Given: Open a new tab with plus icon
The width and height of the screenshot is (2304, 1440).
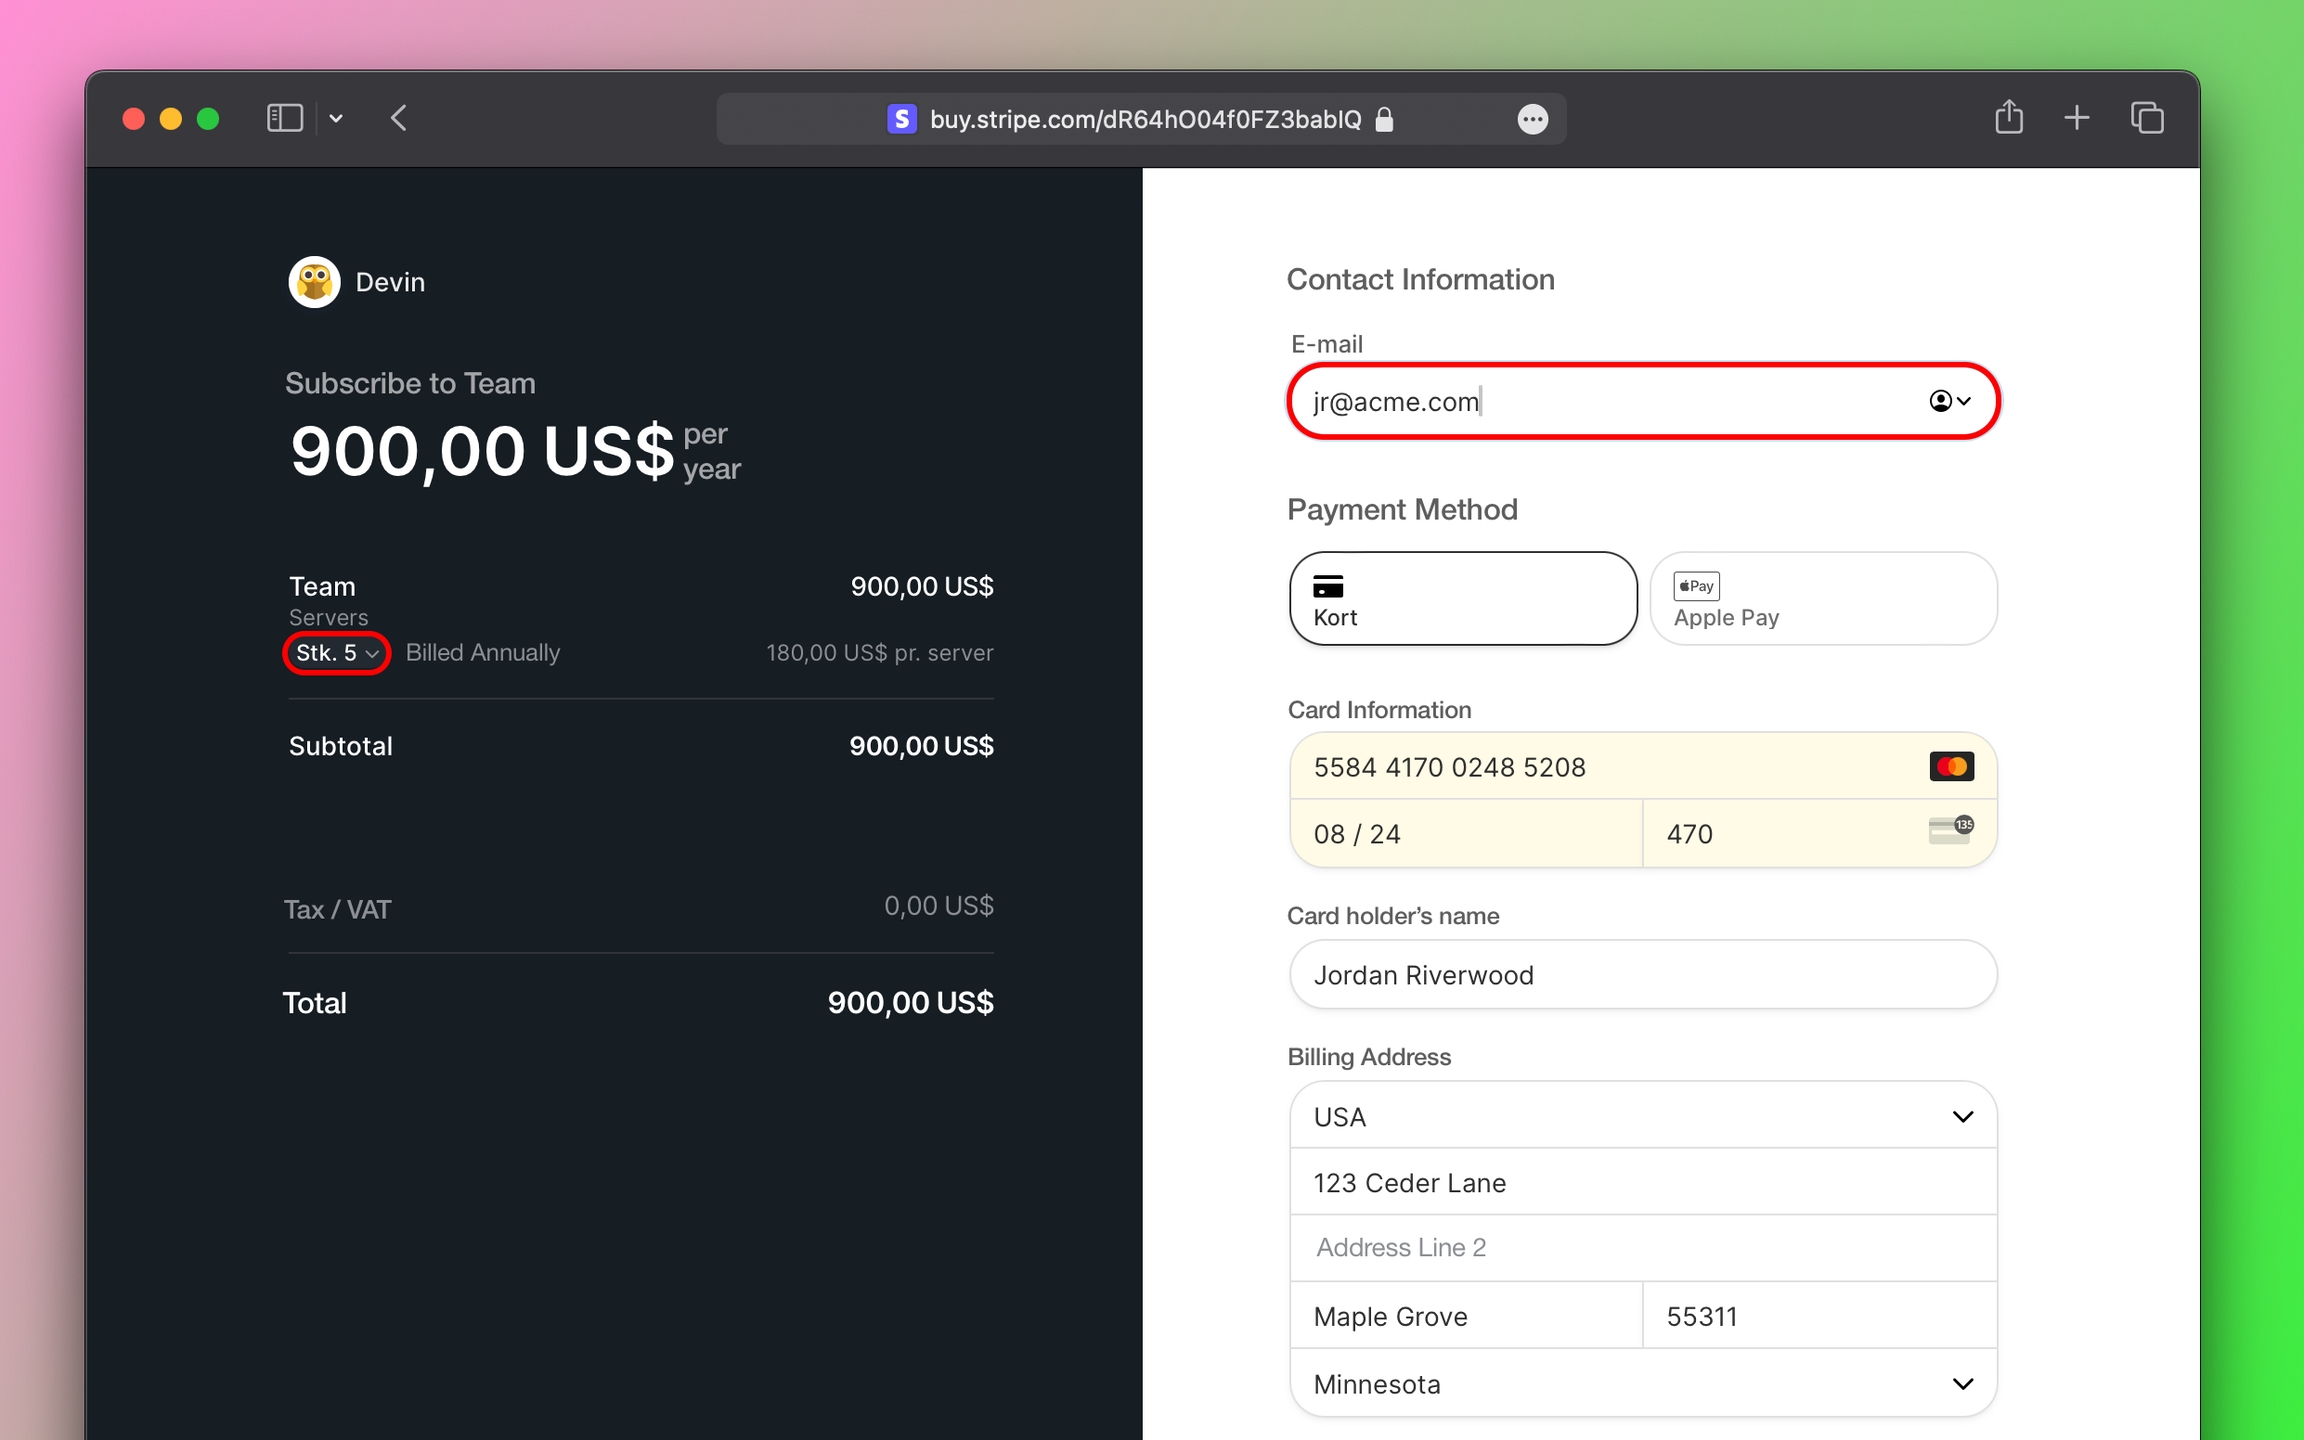Looking at the screenshot, I should [2076, 118].
